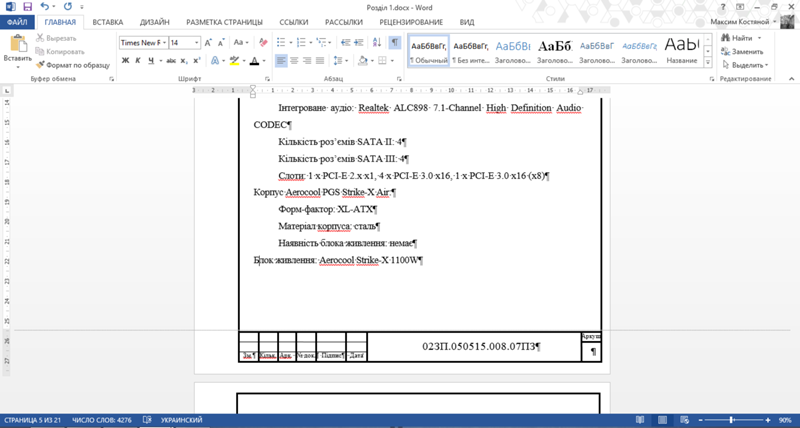
Task: Switch to the ДИЗАЙН tab
Action: point(155,22)
